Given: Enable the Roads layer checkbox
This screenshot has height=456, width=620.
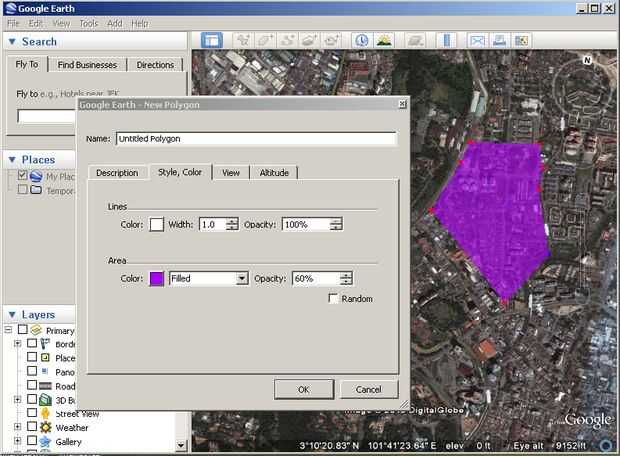Looking at the screenshot, I should click(32, 385).
